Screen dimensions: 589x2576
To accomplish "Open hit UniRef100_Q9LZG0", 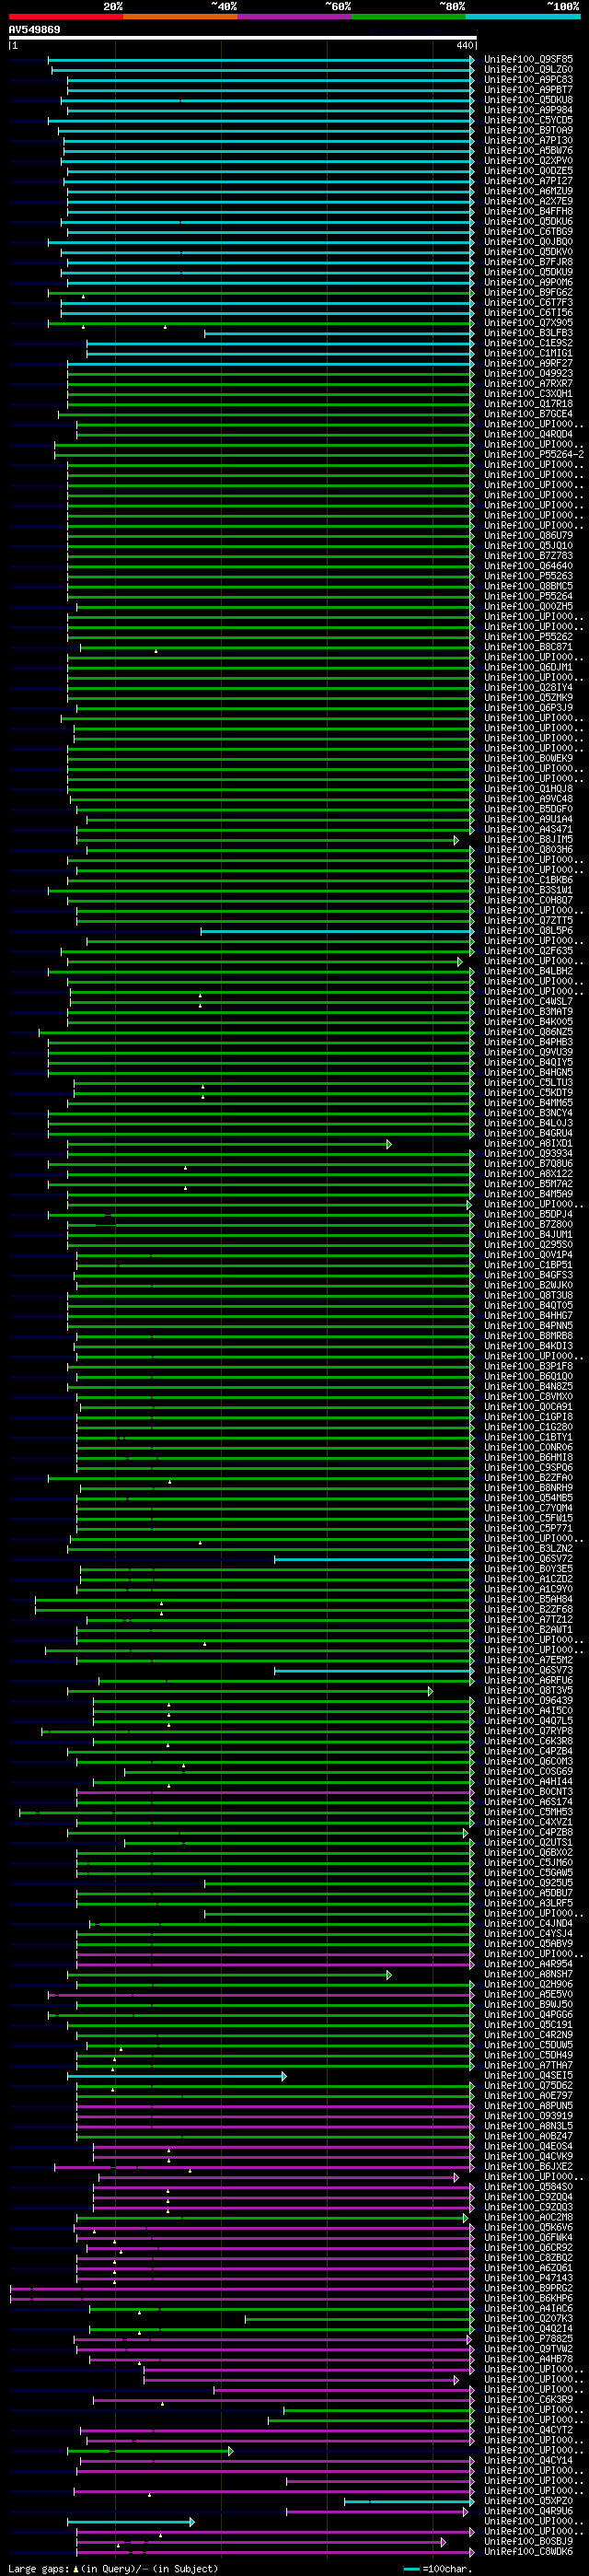I will pos(529,69).
